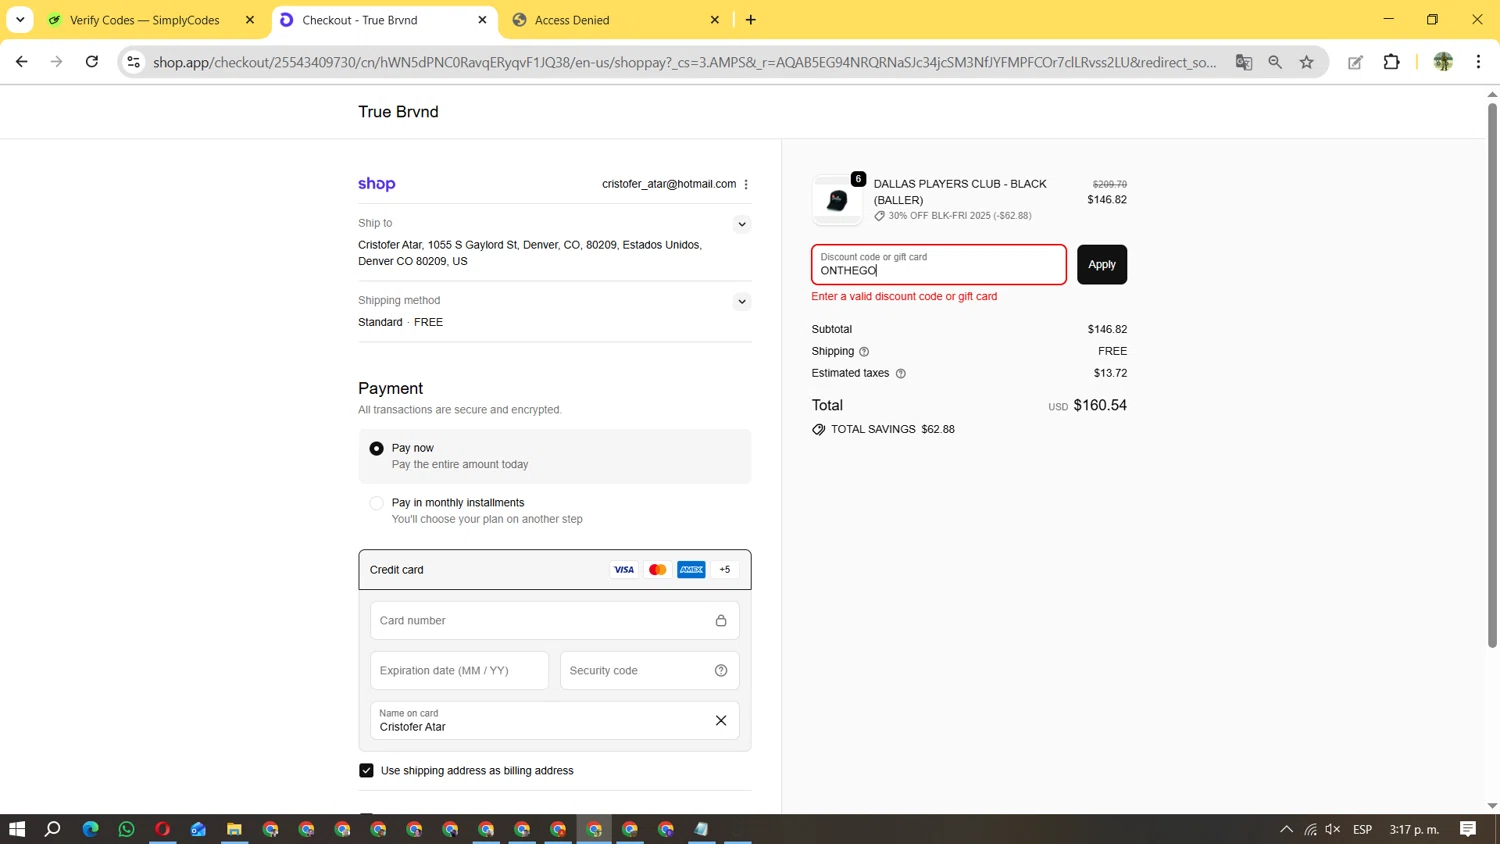Open the Extensions puzzle icon

[x=1391, y=62]
